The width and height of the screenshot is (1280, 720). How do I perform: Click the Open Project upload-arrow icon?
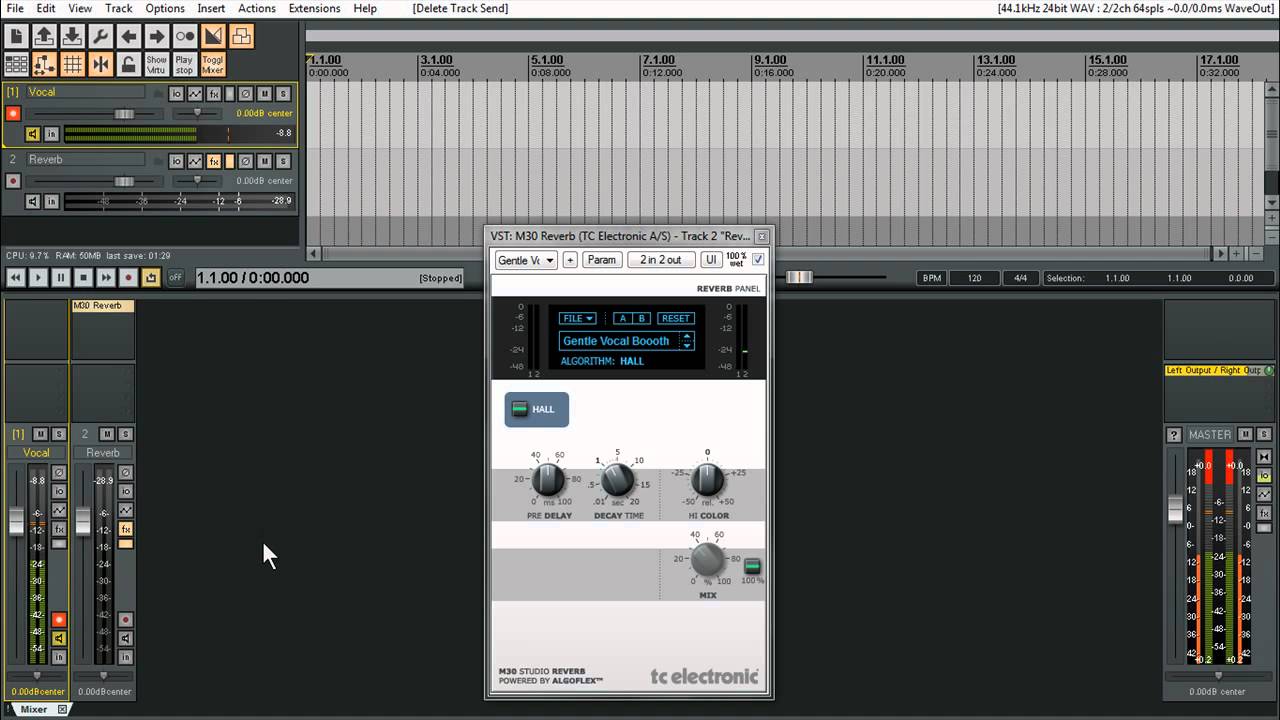[x=44, y=37]
